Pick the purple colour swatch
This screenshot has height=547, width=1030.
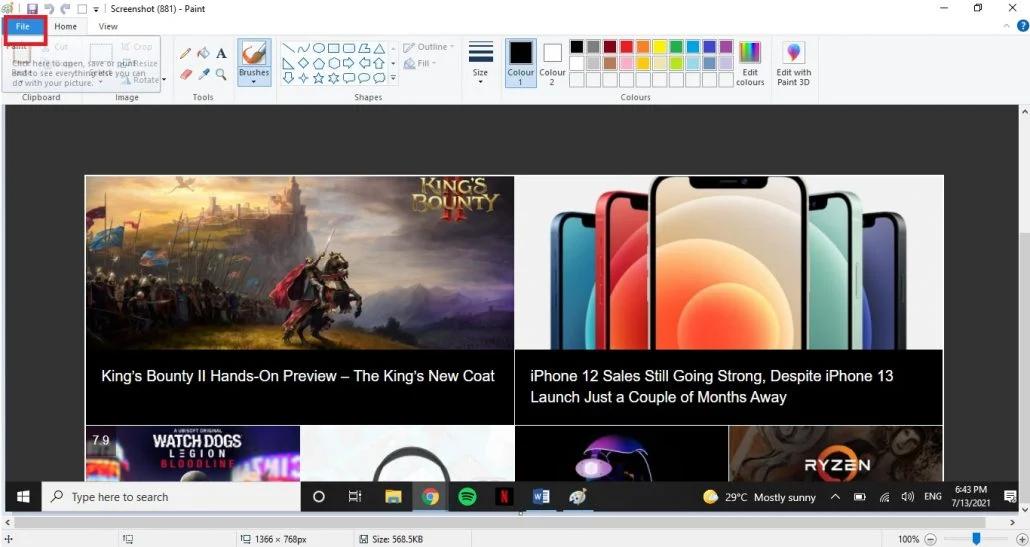726,47
